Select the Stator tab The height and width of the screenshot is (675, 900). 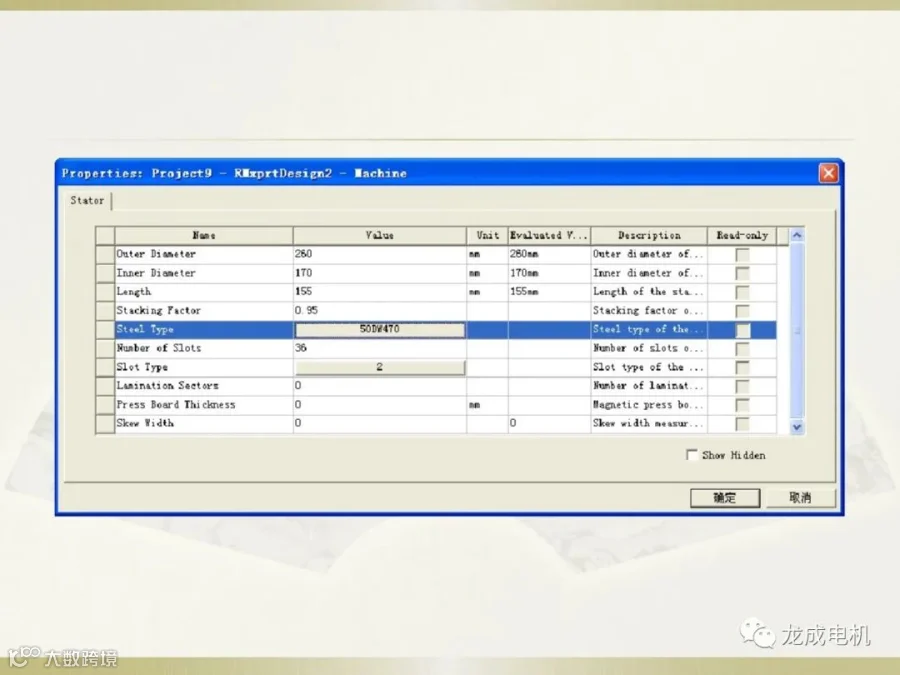87,200
